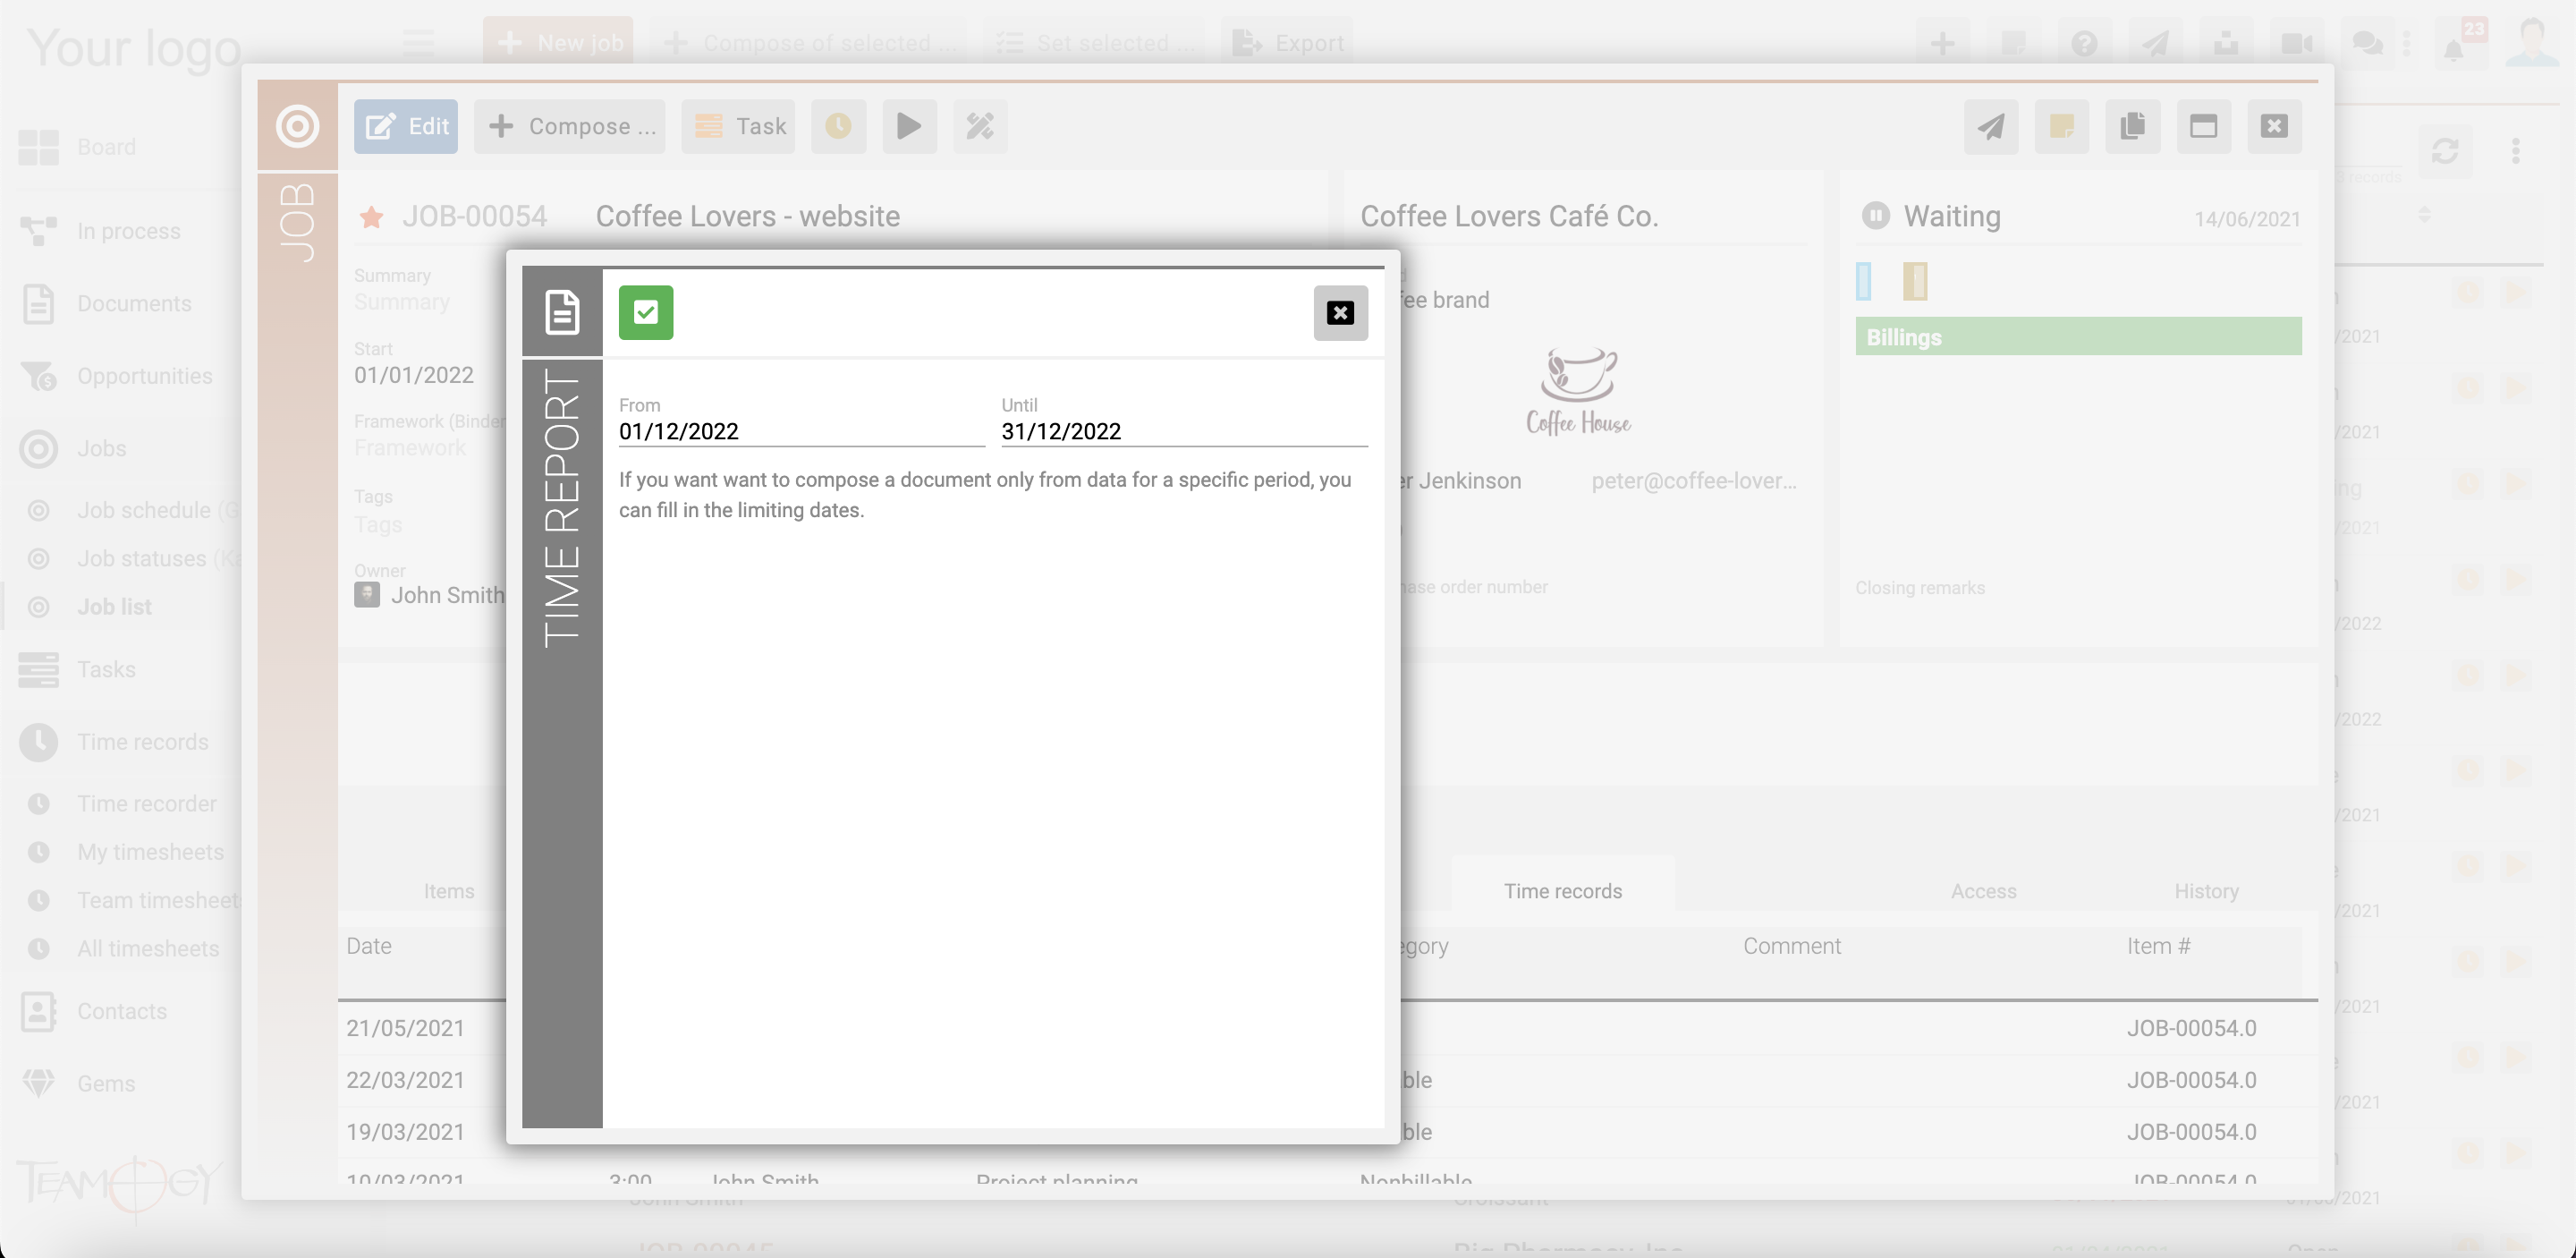
Task: Switch to the Time records tab
Action: coord(1563,891)
